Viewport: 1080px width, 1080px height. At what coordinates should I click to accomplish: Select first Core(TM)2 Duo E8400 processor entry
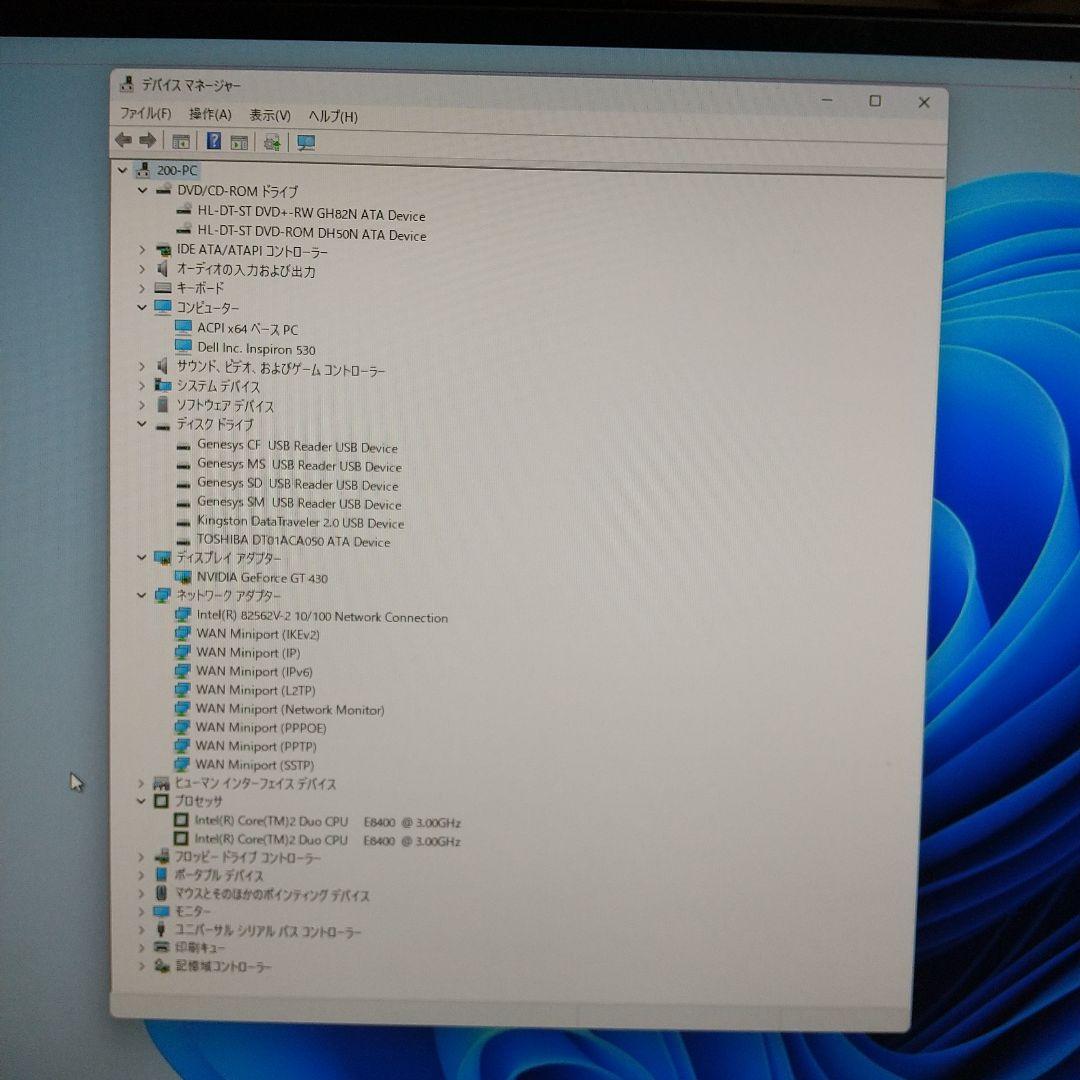click(327, 822)
